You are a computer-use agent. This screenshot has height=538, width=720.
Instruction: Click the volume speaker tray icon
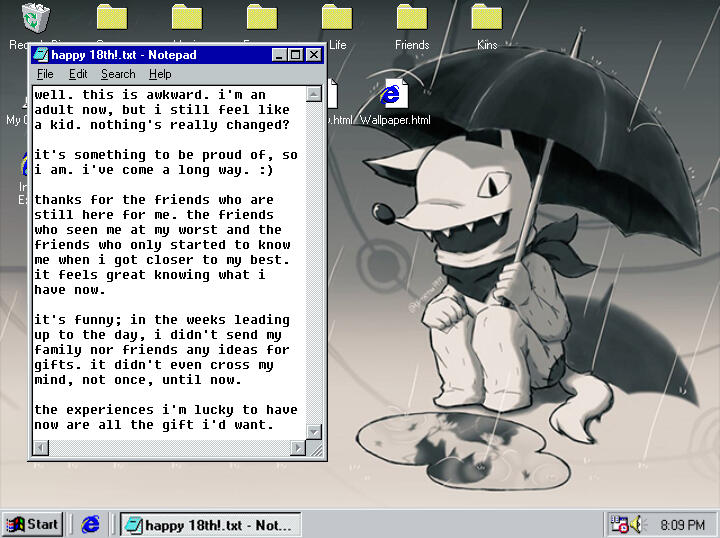pyautogui.click(x=637, y=524)
